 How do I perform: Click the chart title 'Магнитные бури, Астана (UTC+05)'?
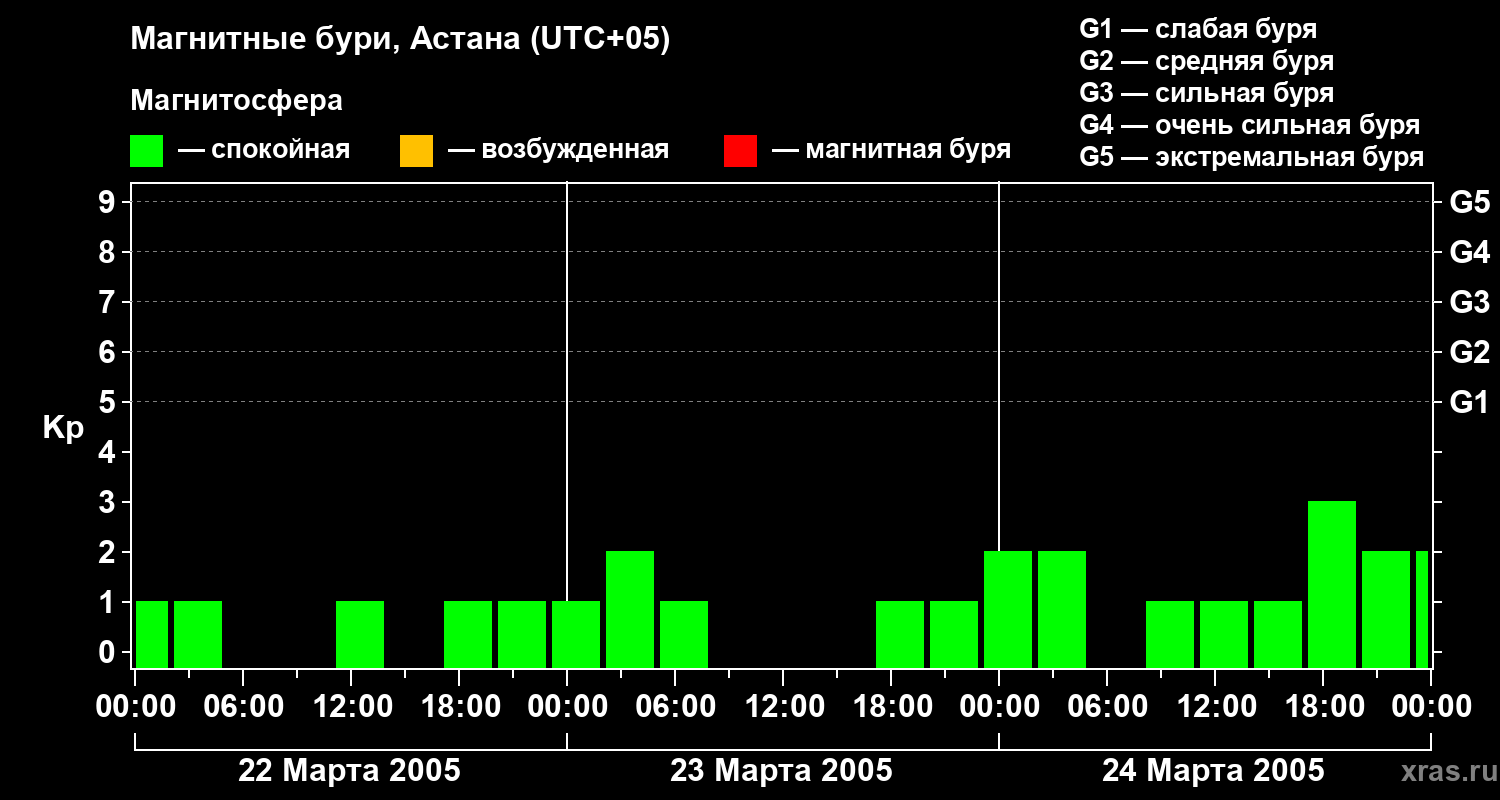point(400,40)
